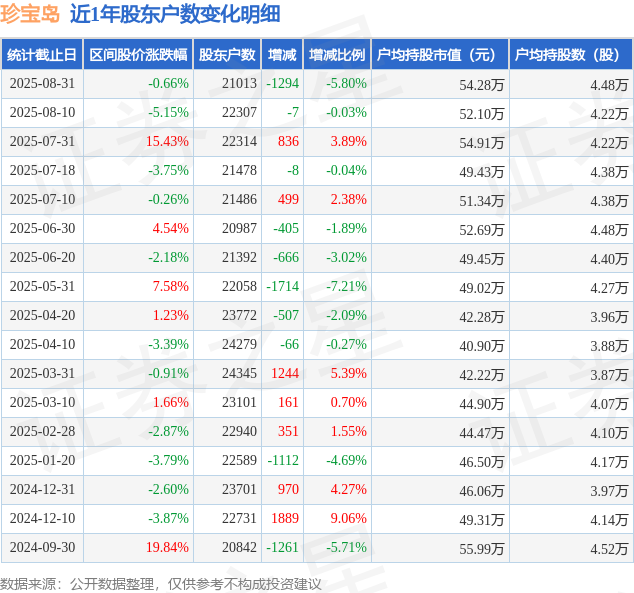634x593 pixels.
Task: Click the change ratio -5.71%
Action: [x=347, y=547]
